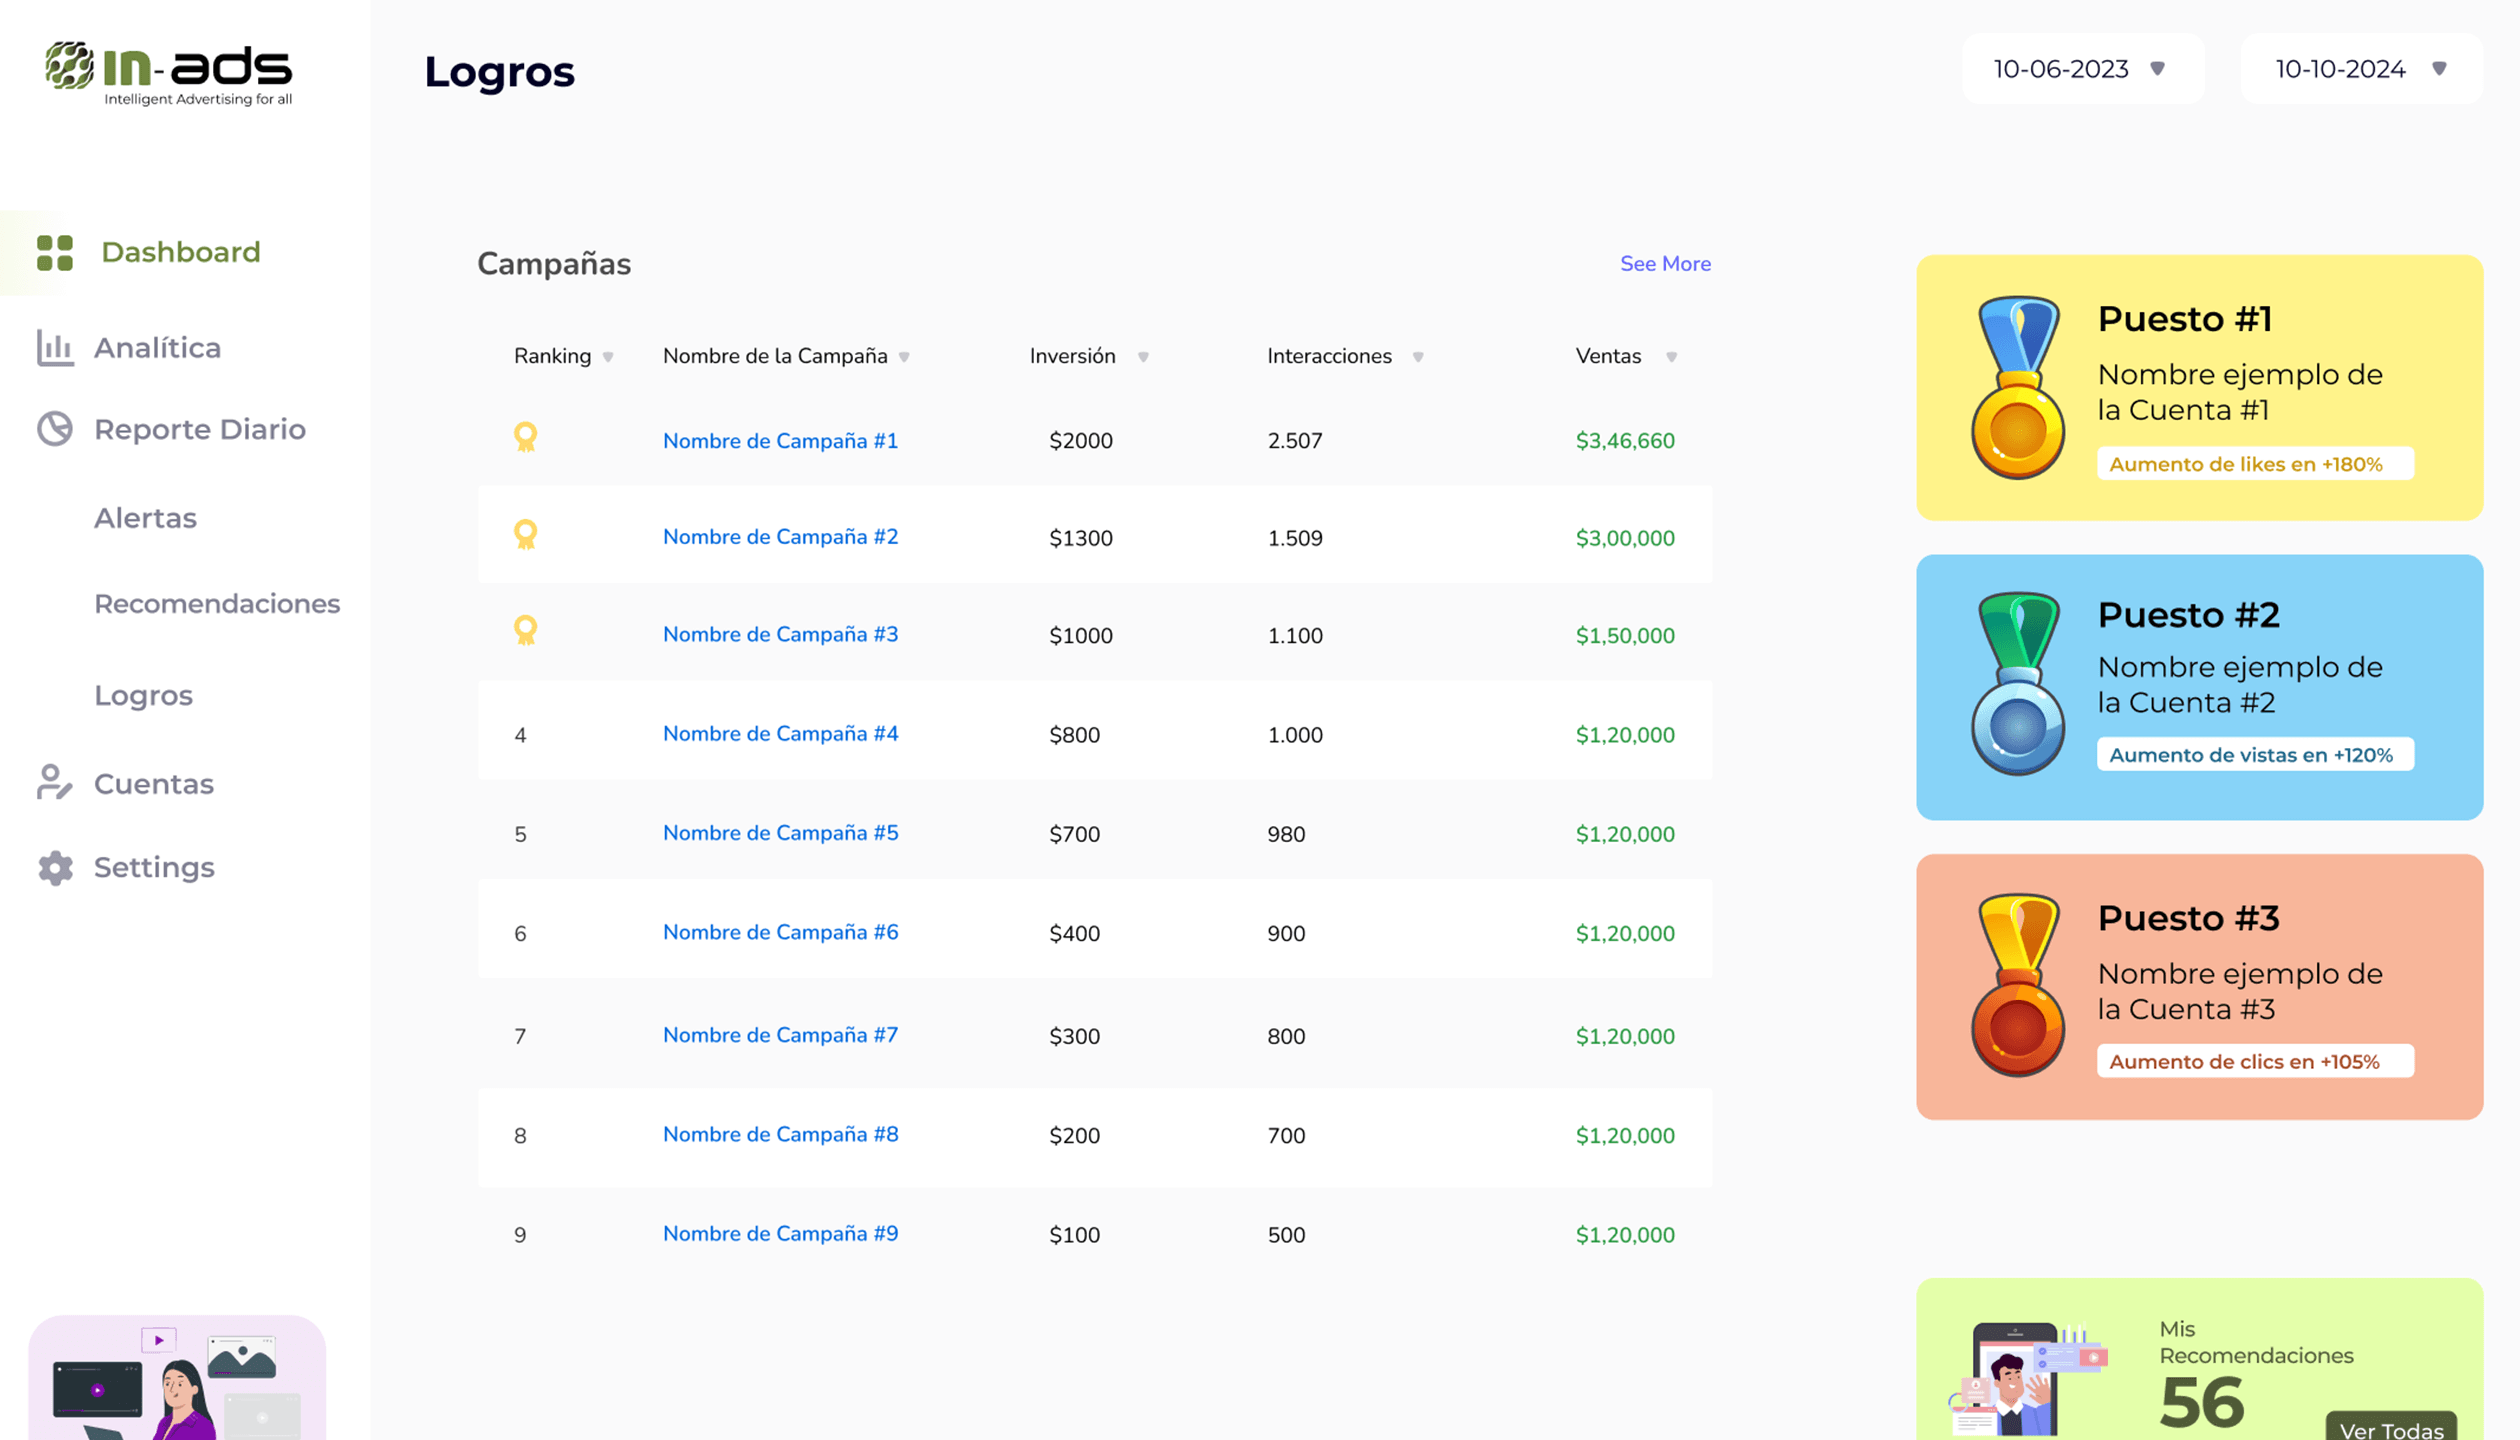Click the In-ads logo
This screenshot has width=2520, height=1440.
click(x=168, y=72)
